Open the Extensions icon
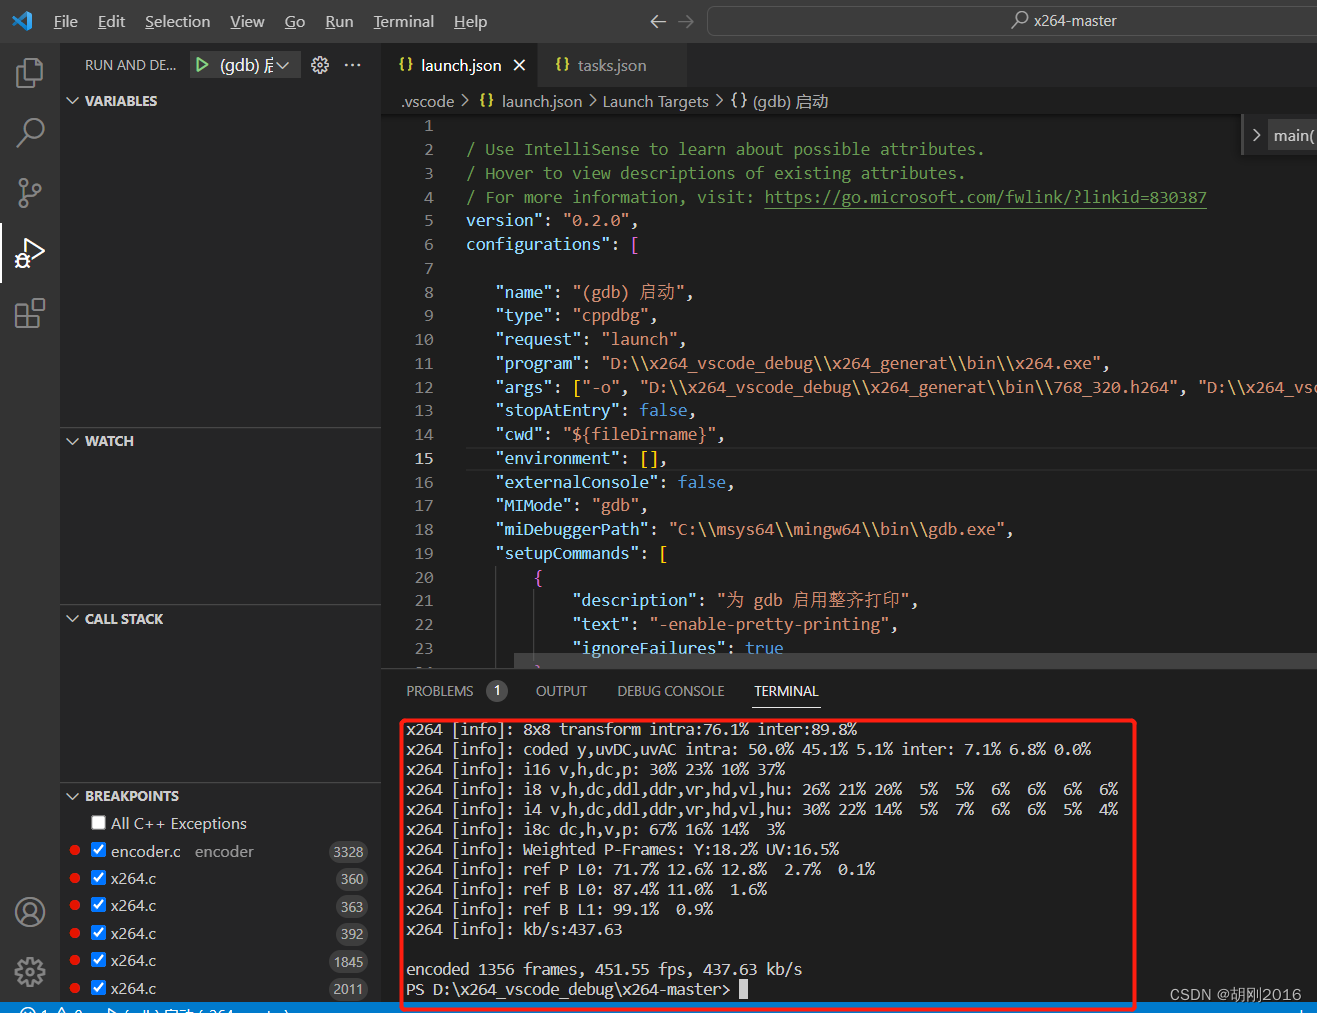The height and width of the screenshot is (1013, 1317). click(x=29, y=313)
